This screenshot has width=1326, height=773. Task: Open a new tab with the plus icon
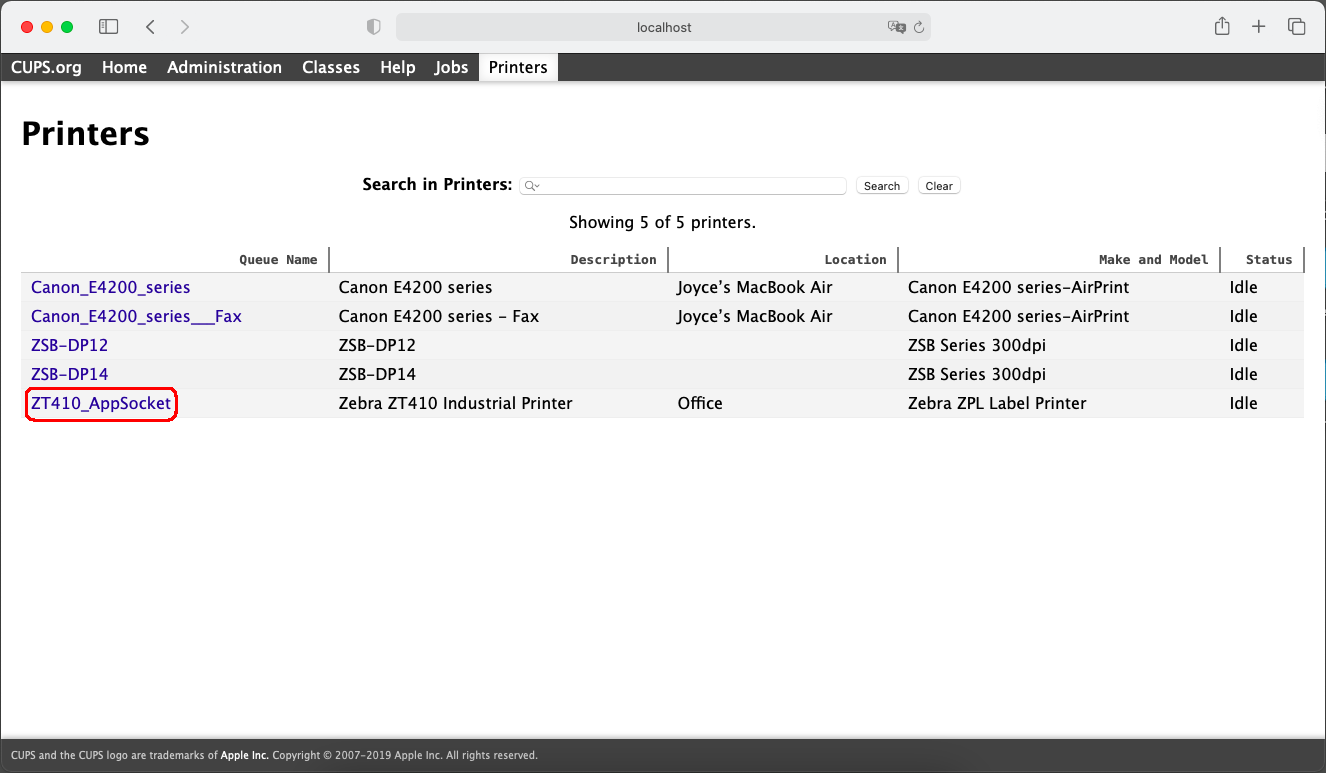point(1259,27)
